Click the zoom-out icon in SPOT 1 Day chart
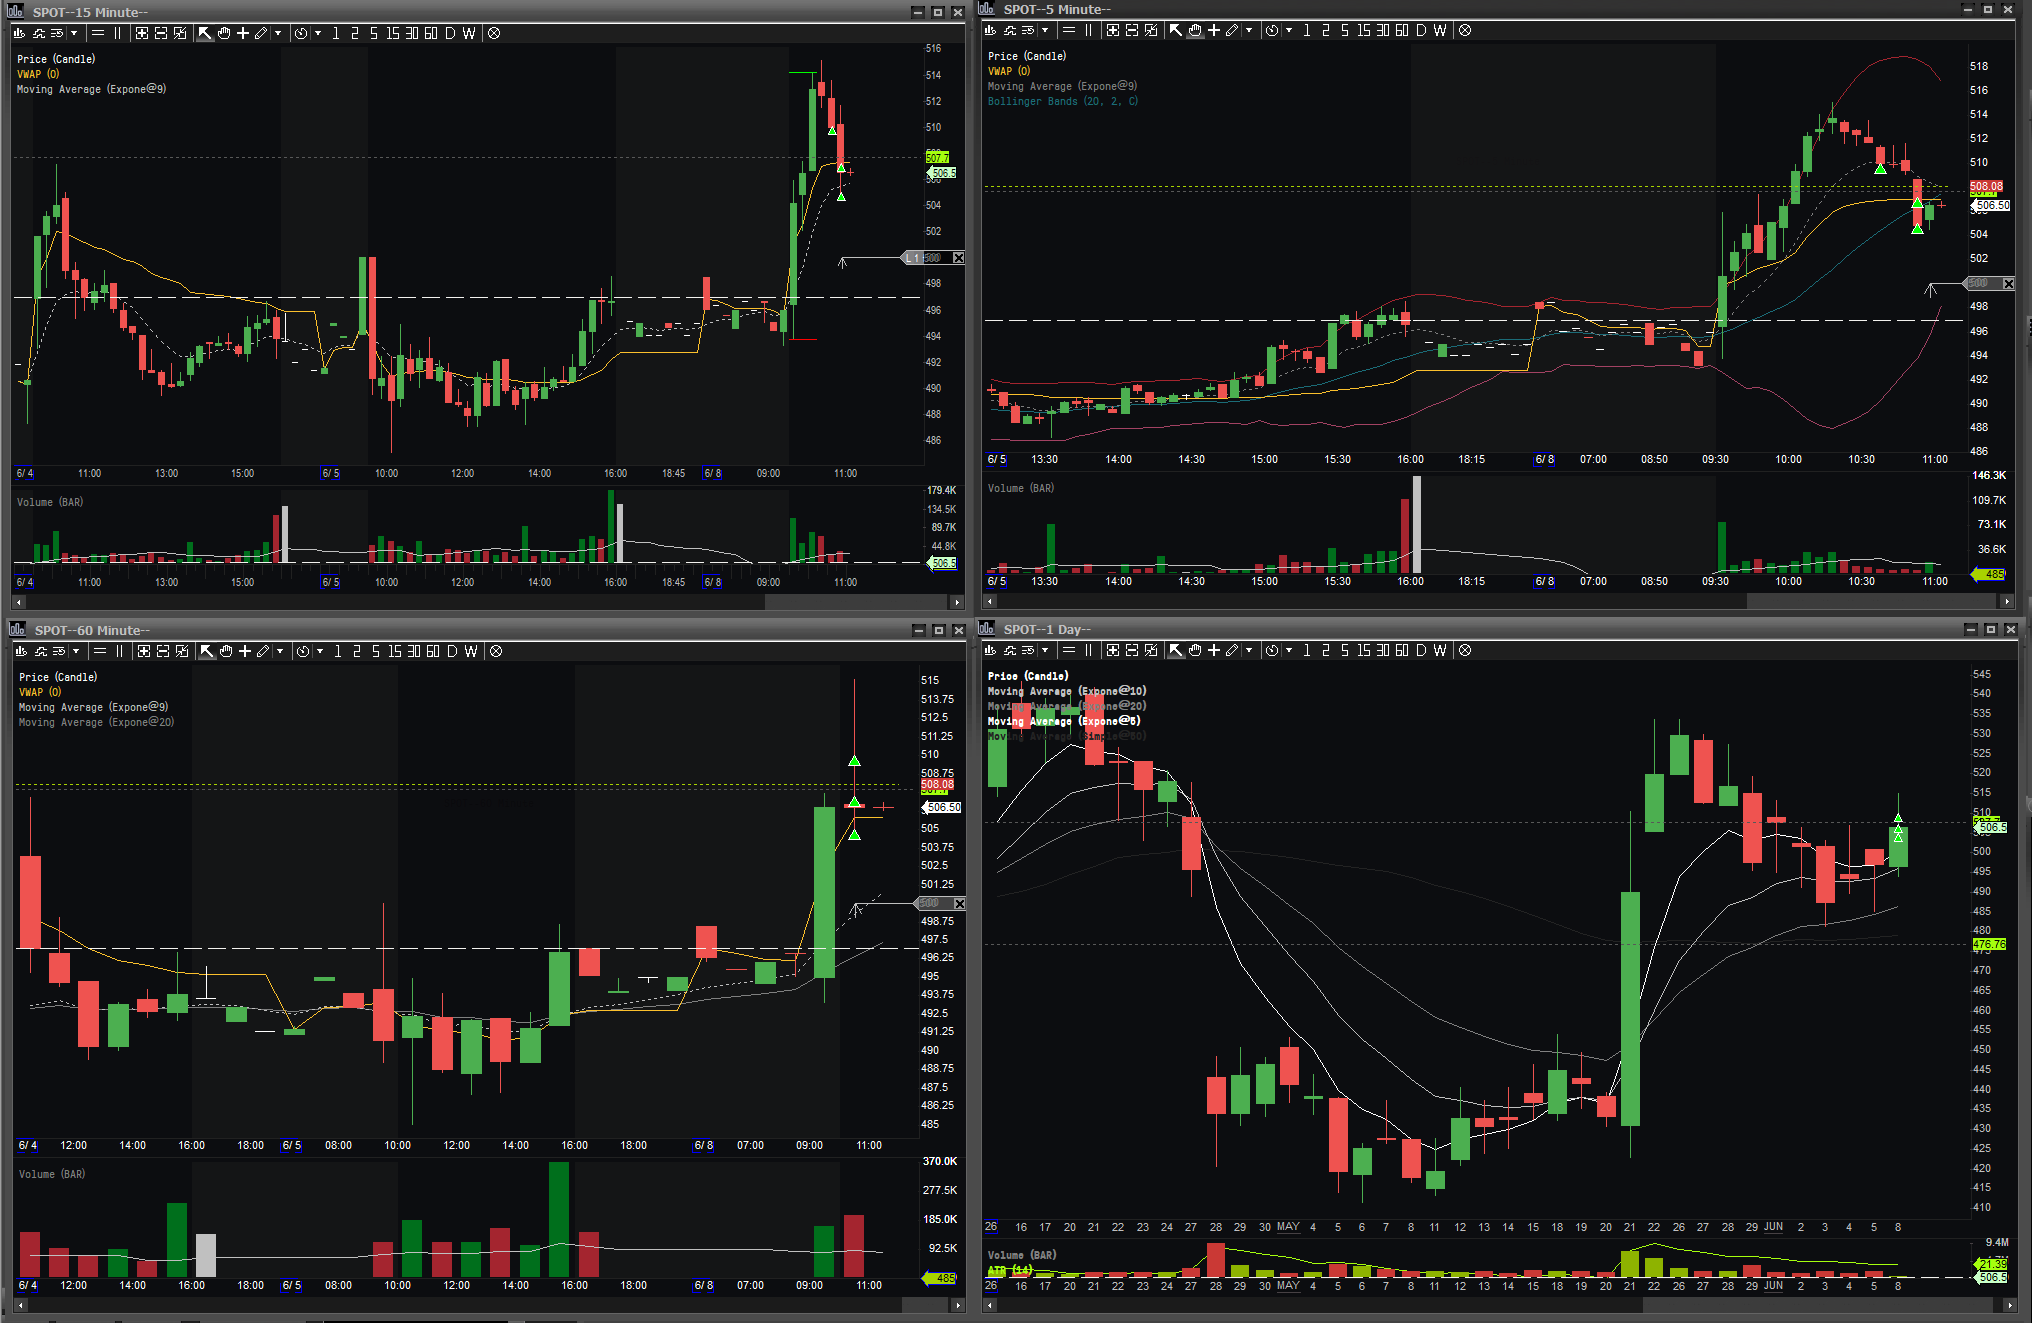 coord(1131,650)
